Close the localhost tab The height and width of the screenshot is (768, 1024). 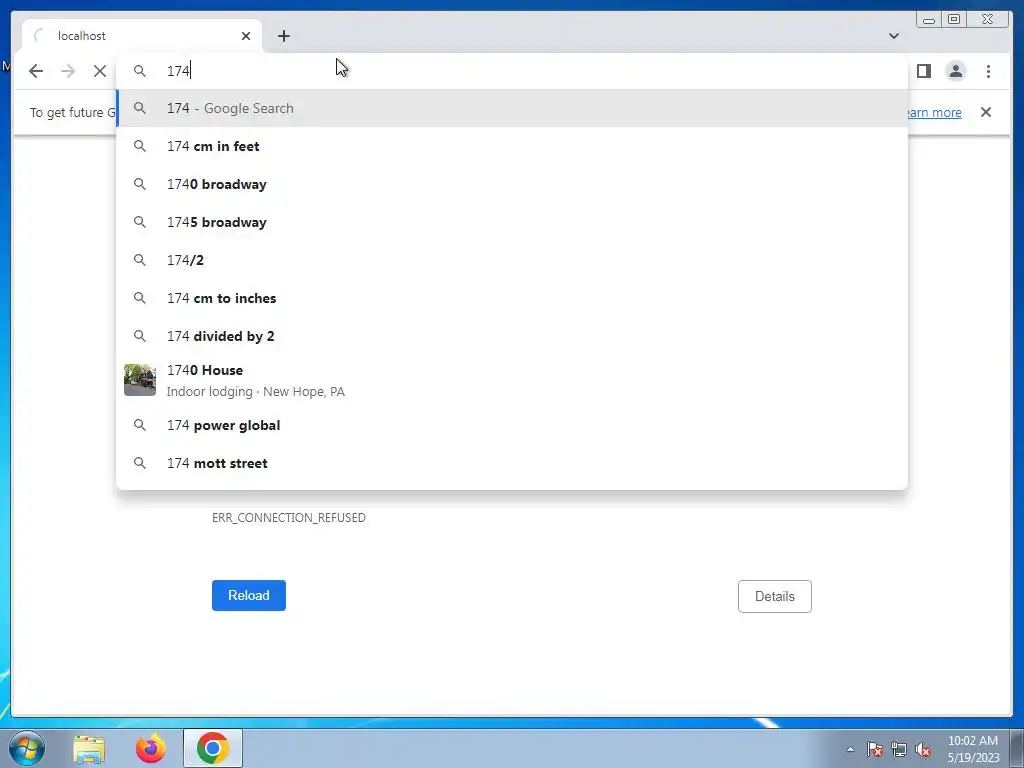(246, 36)
